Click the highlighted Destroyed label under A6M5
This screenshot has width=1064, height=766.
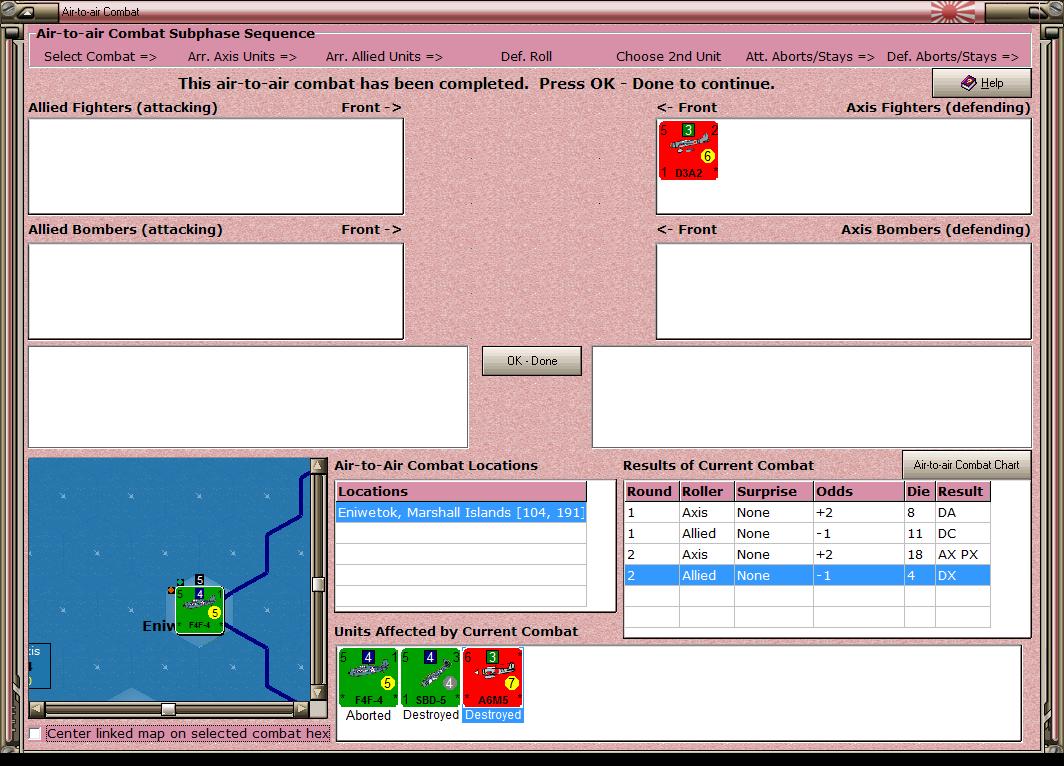coord(493,715)
